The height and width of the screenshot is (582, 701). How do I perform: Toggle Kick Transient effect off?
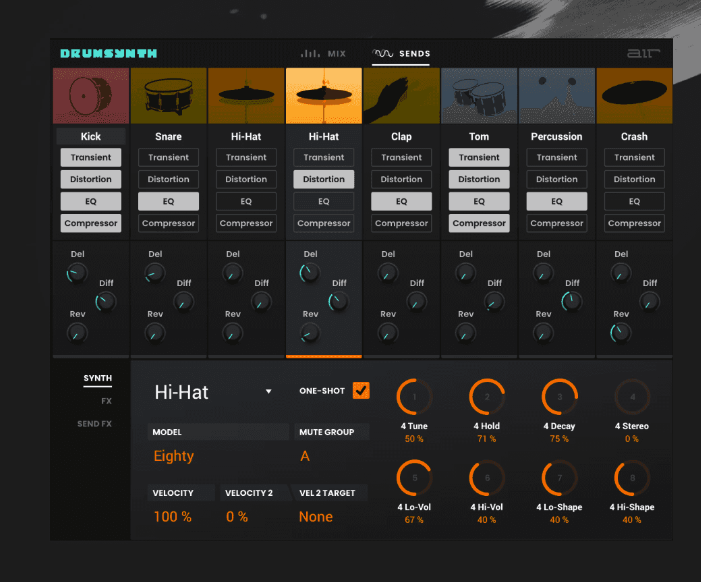[x=91, y=157]
